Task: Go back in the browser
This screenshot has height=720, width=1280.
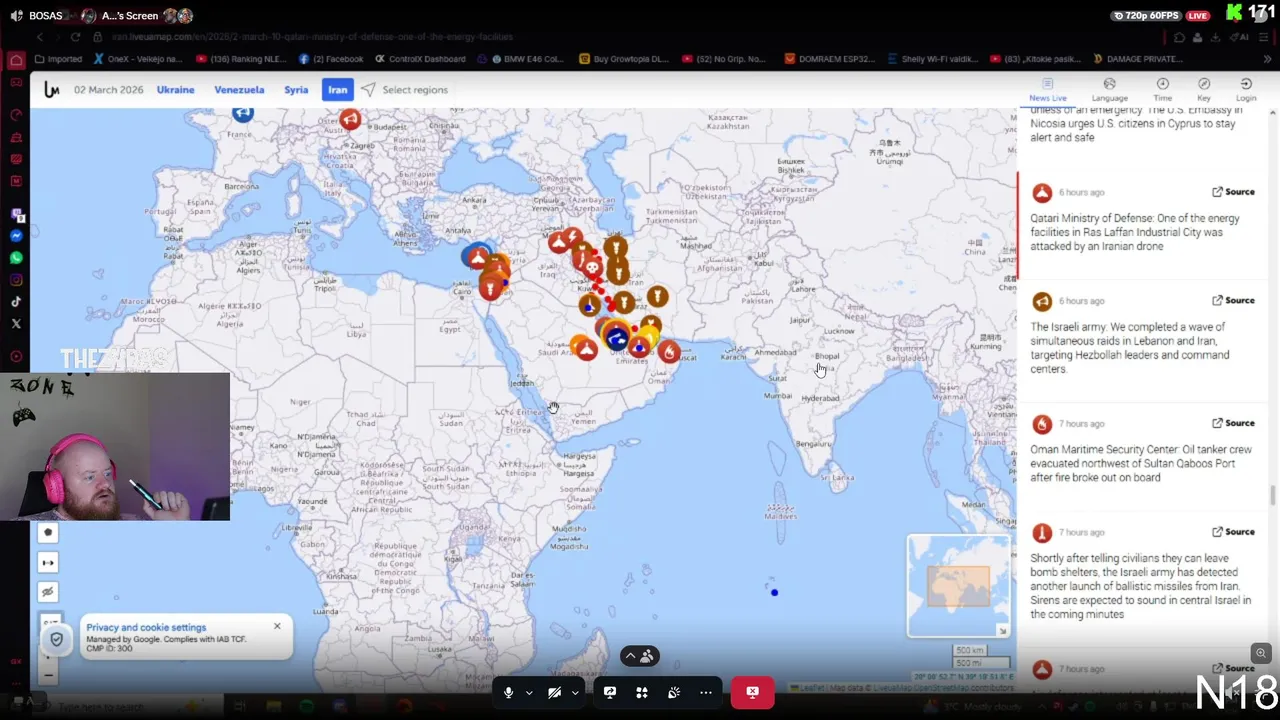Action: click(40, 37)
